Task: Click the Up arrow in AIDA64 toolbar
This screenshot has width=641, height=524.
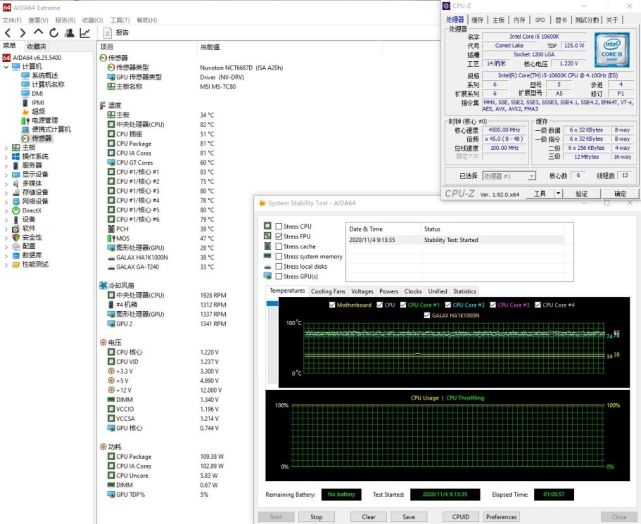Action: tap(40, 32)
